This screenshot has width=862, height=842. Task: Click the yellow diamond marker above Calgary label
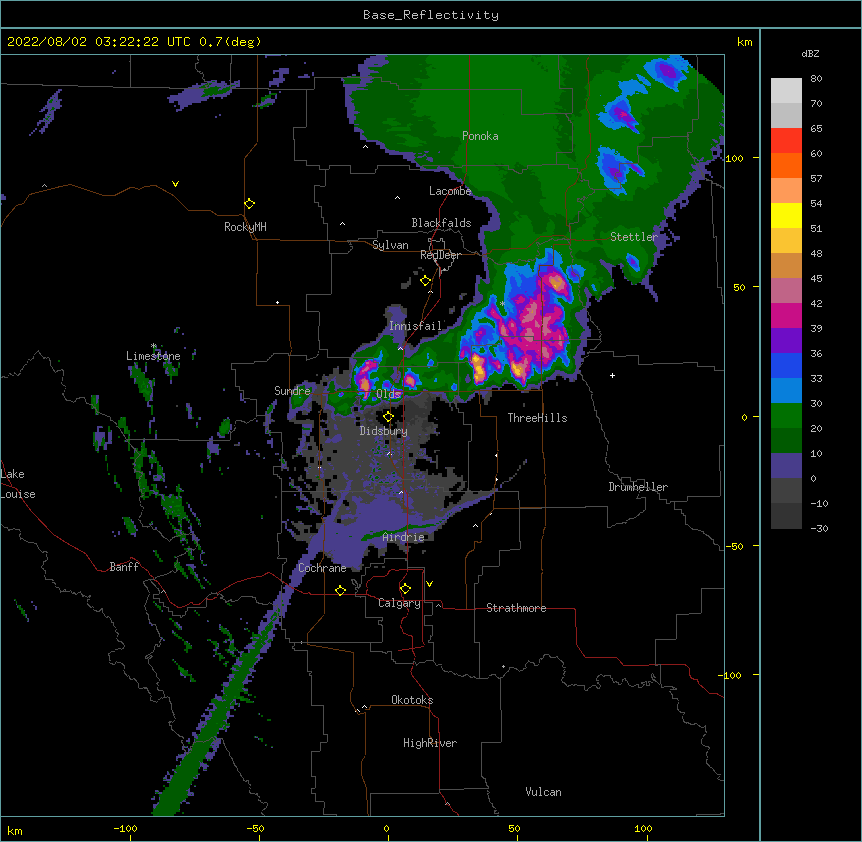405,589
